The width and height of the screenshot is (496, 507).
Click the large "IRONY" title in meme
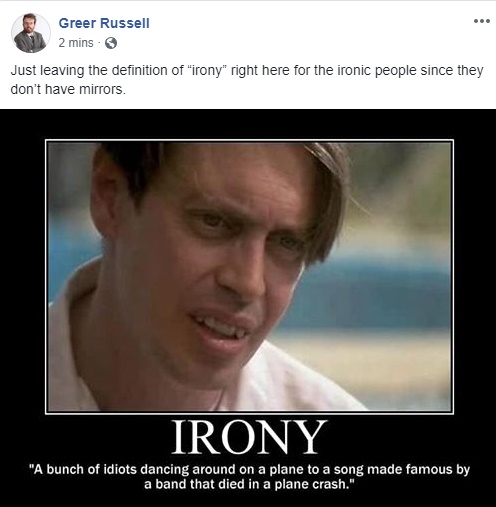249,437
